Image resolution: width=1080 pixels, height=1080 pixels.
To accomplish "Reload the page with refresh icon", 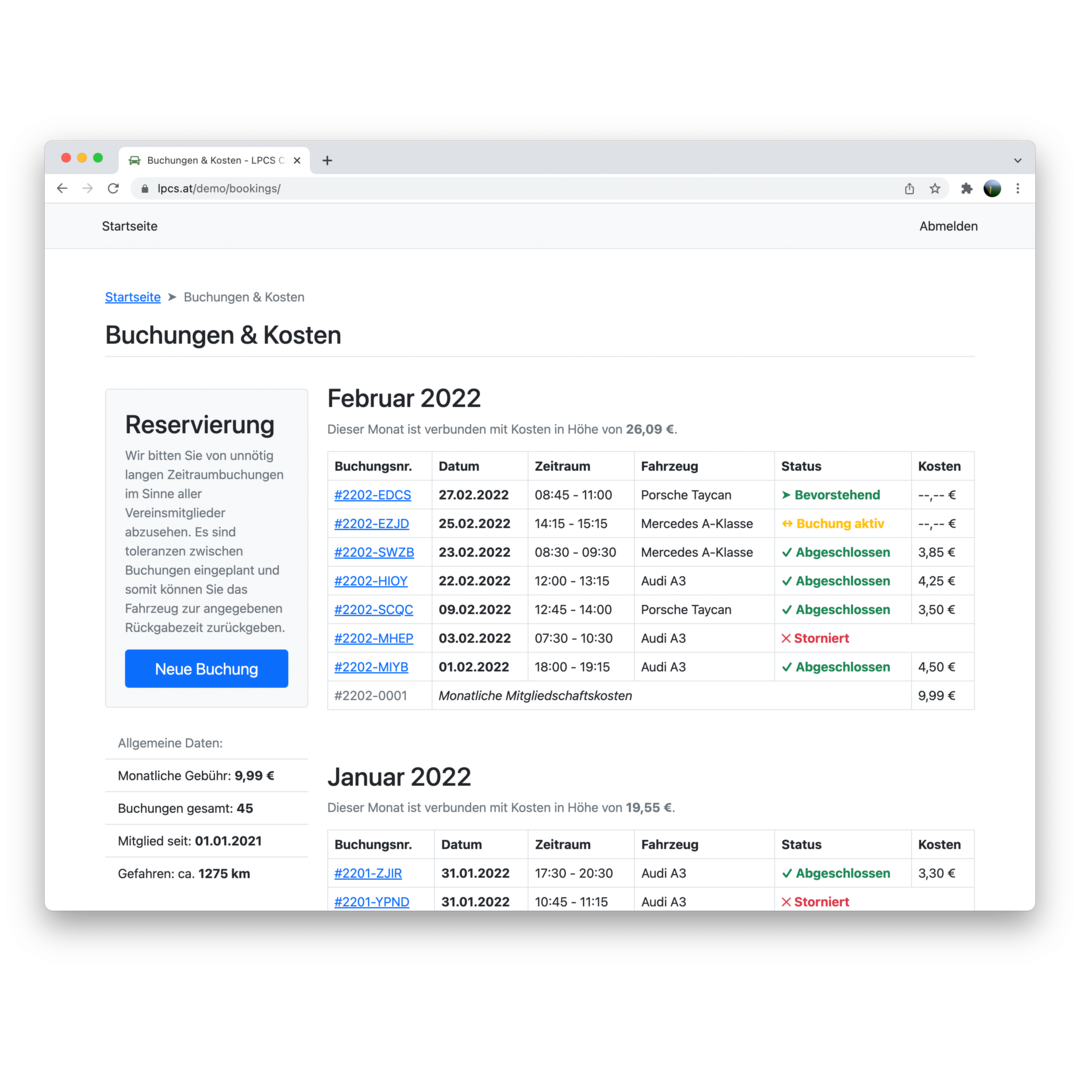I will pyautogui.click(x=113, y=188).
